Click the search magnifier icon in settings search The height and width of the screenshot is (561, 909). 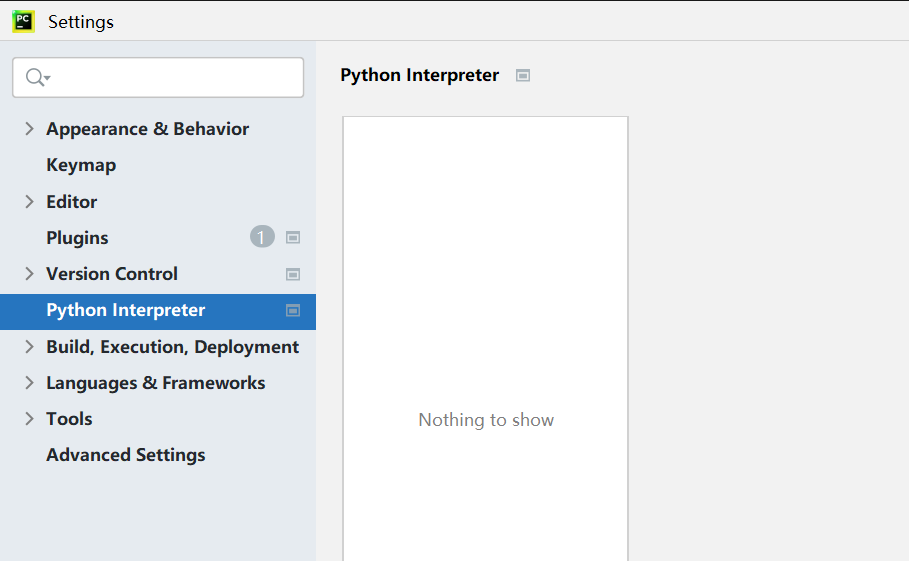(x=38, y=77)
